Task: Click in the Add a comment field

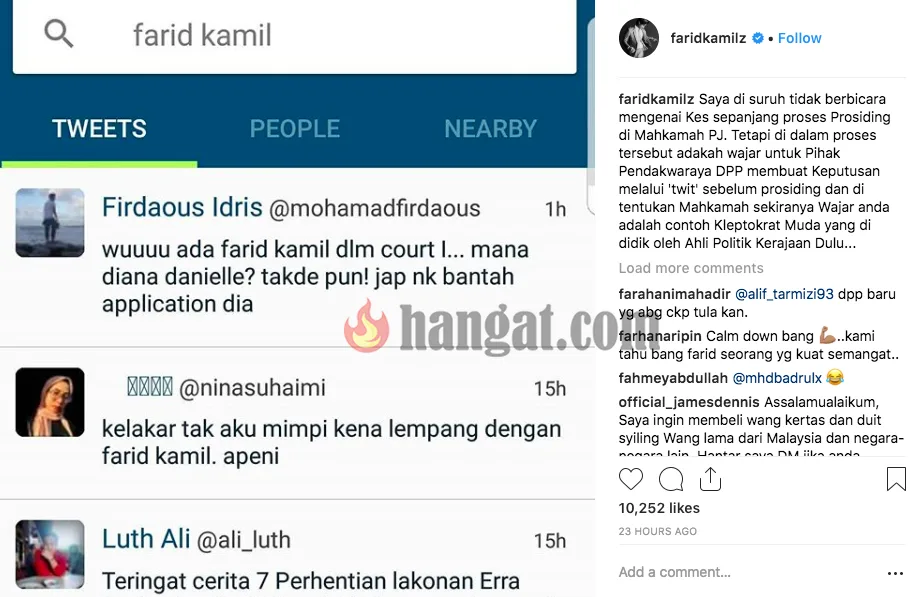Action: (674, 572)
